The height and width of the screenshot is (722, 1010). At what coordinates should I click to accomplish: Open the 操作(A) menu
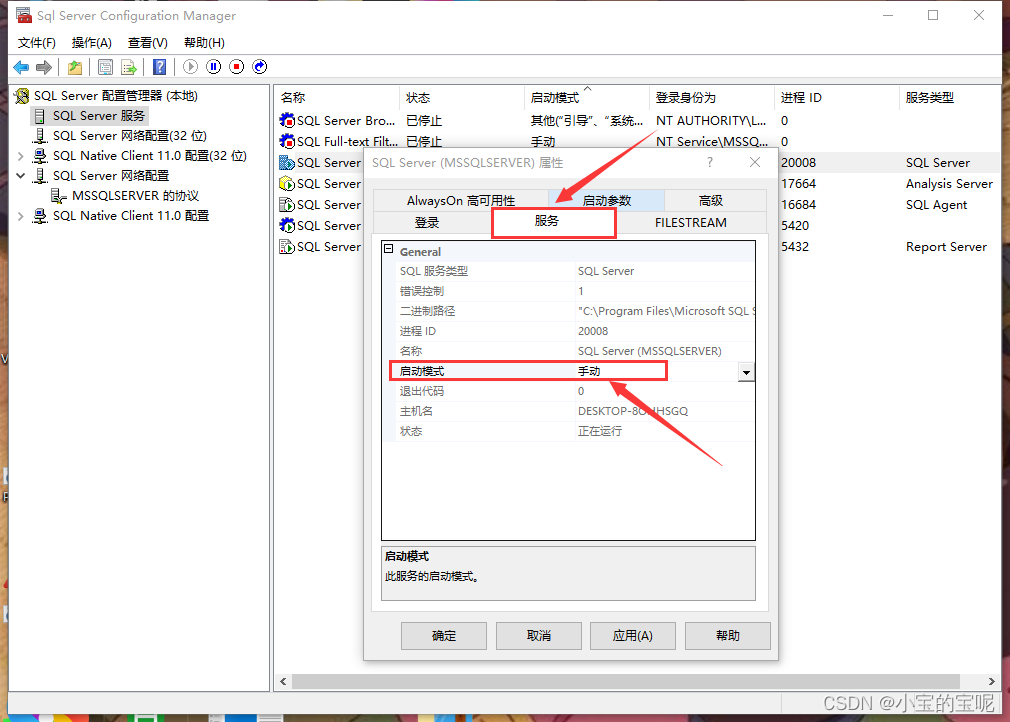pos(91,43)
